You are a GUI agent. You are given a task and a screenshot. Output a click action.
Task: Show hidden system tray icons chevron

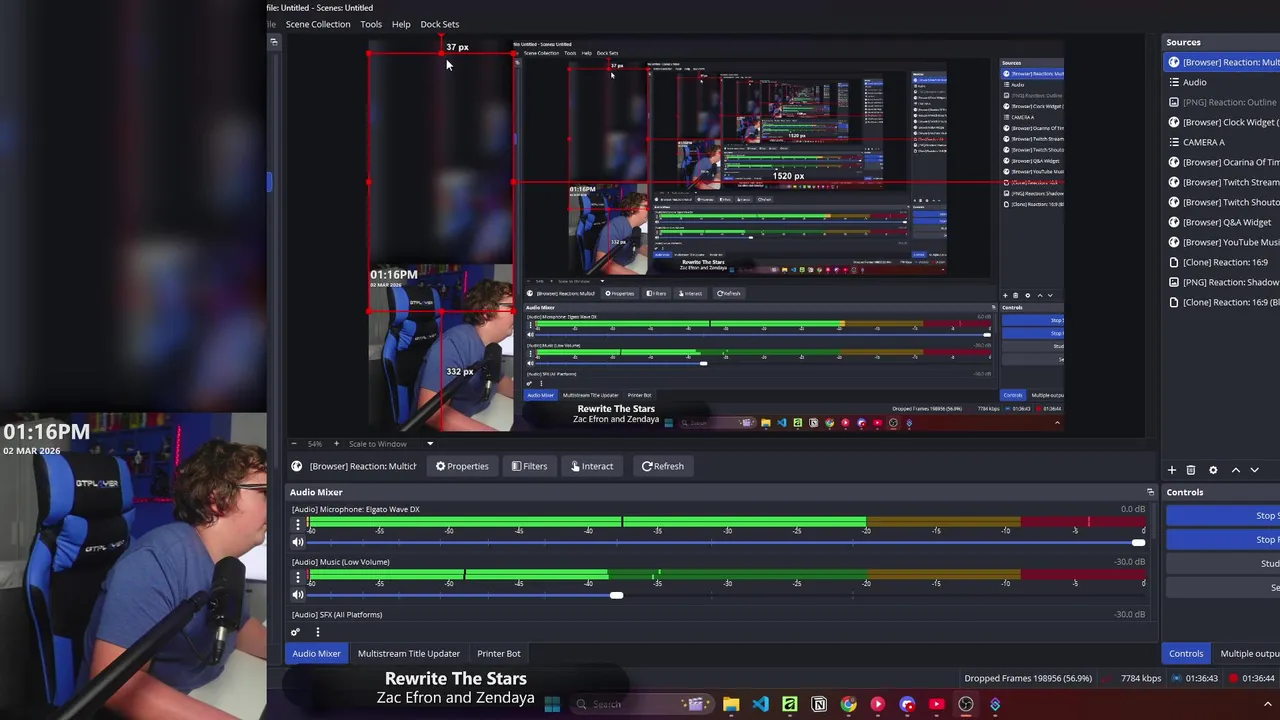(1268, 704)
